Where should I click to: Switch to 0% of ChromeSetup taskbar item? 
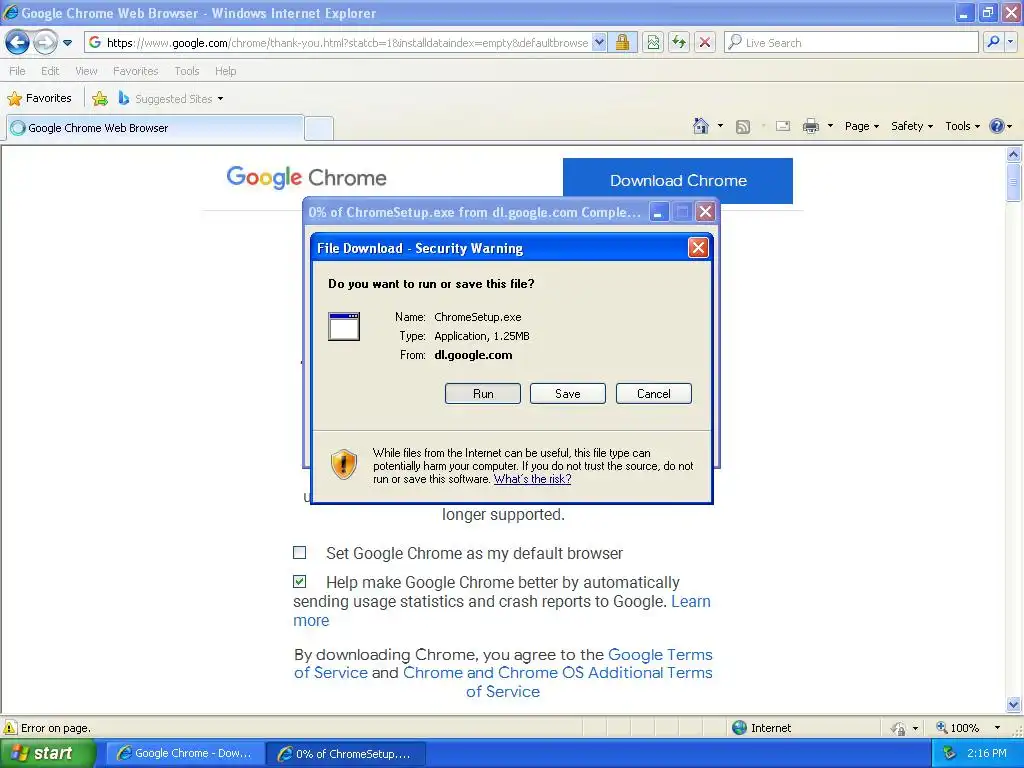pos(346,754)
